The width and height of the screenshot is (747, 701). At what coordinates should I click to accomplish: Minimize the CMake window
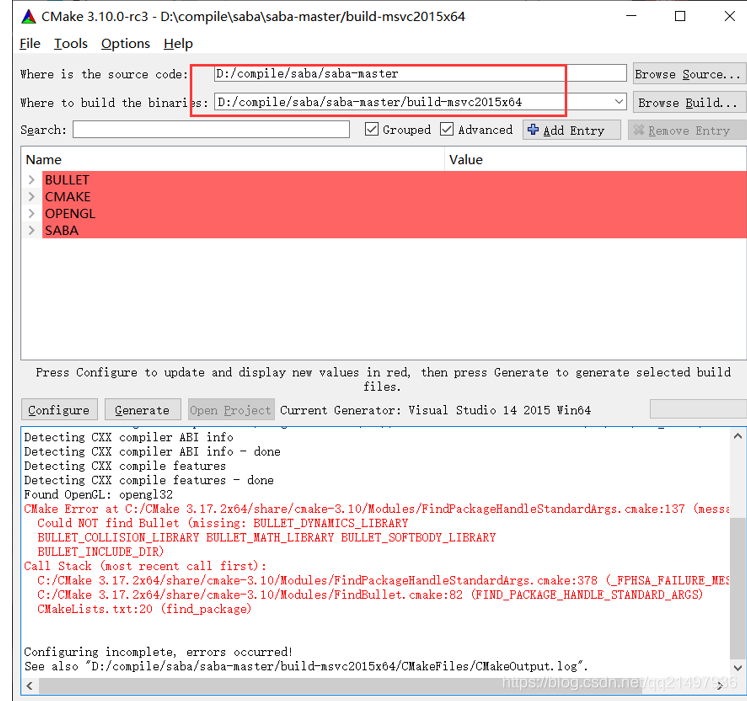click(x=631, y=16)
